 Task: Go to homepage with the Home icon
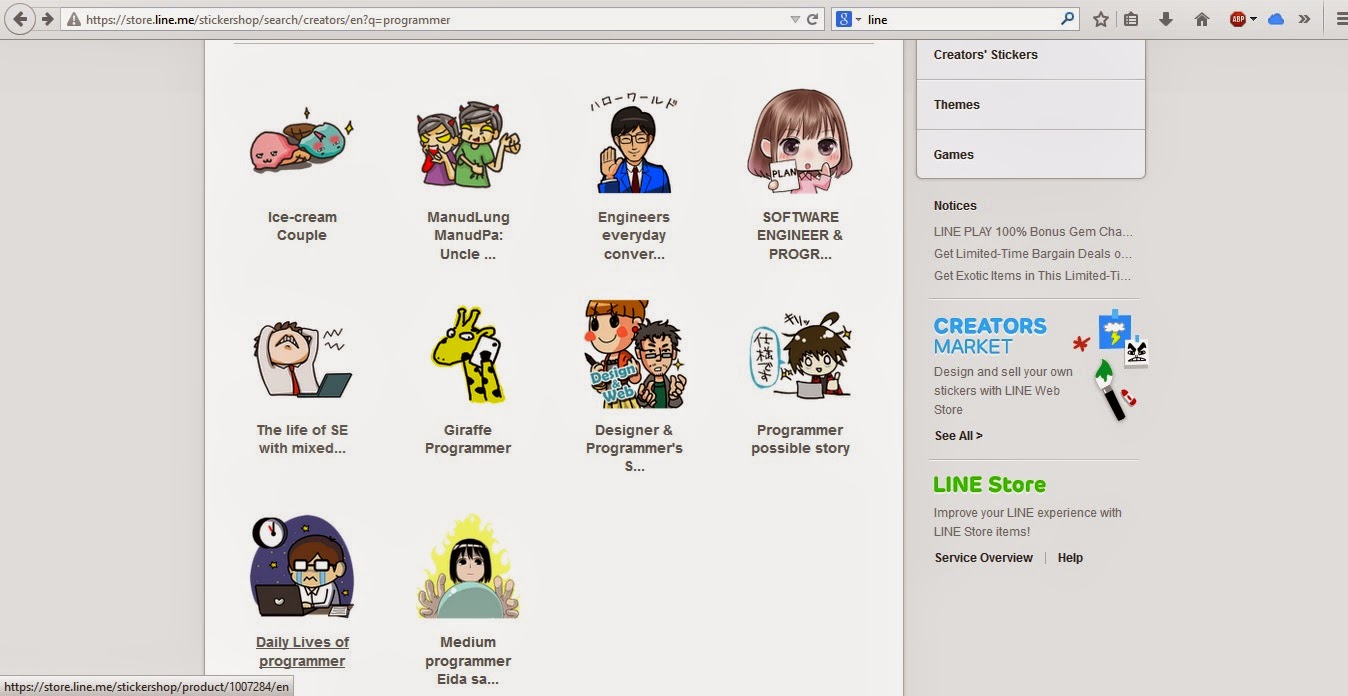1201,18
